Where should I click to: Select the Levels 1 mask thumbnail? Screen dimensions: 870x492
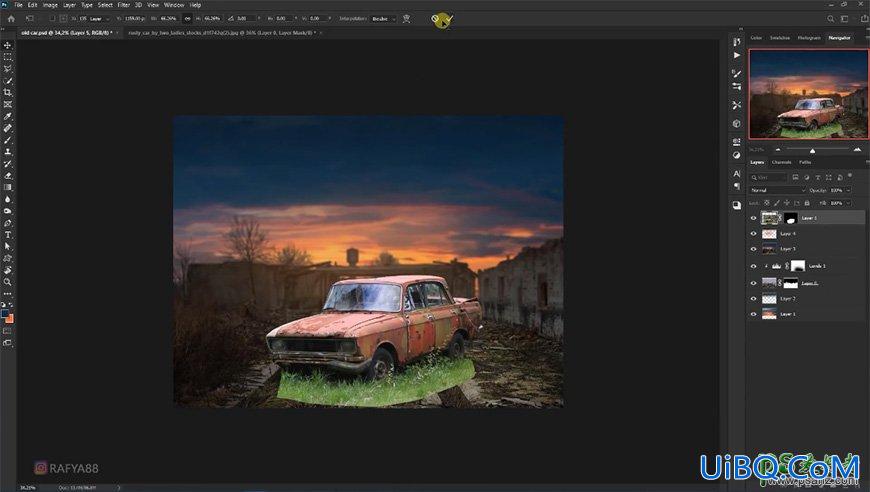[797, 266]
